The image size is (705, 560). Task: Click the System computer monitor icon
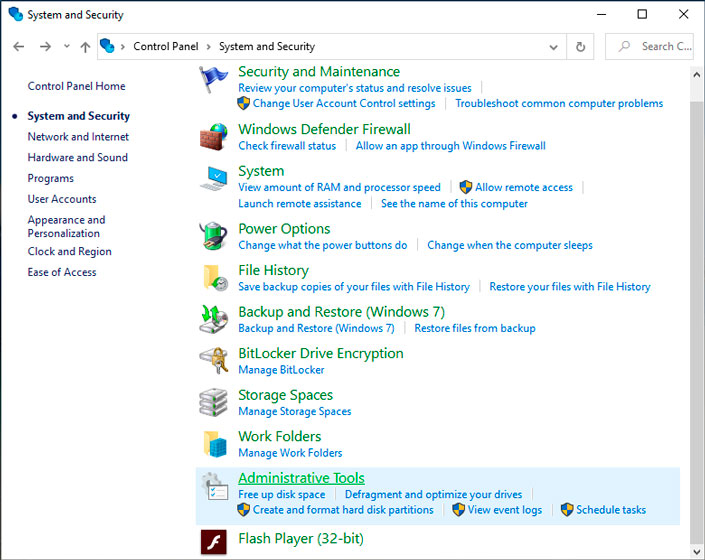214,178
